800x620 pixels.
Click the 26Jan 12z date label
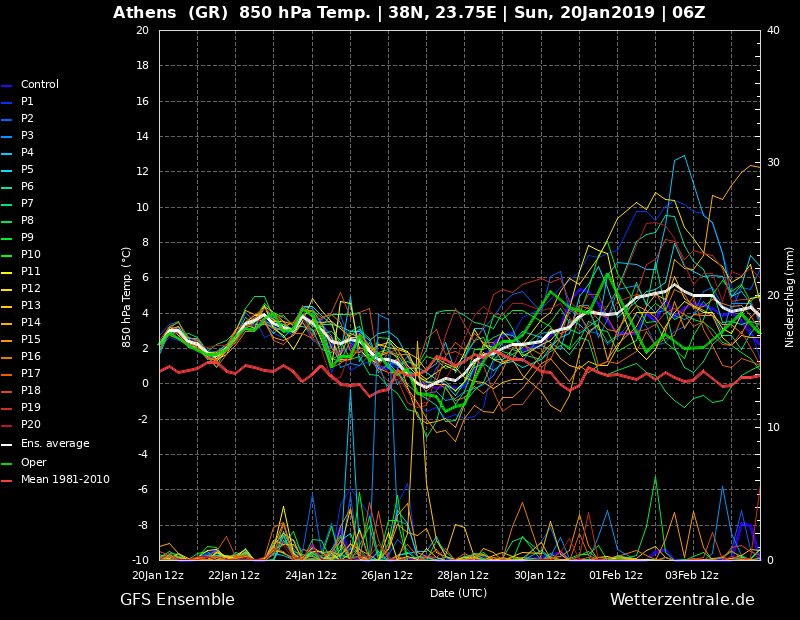(387, 575)
